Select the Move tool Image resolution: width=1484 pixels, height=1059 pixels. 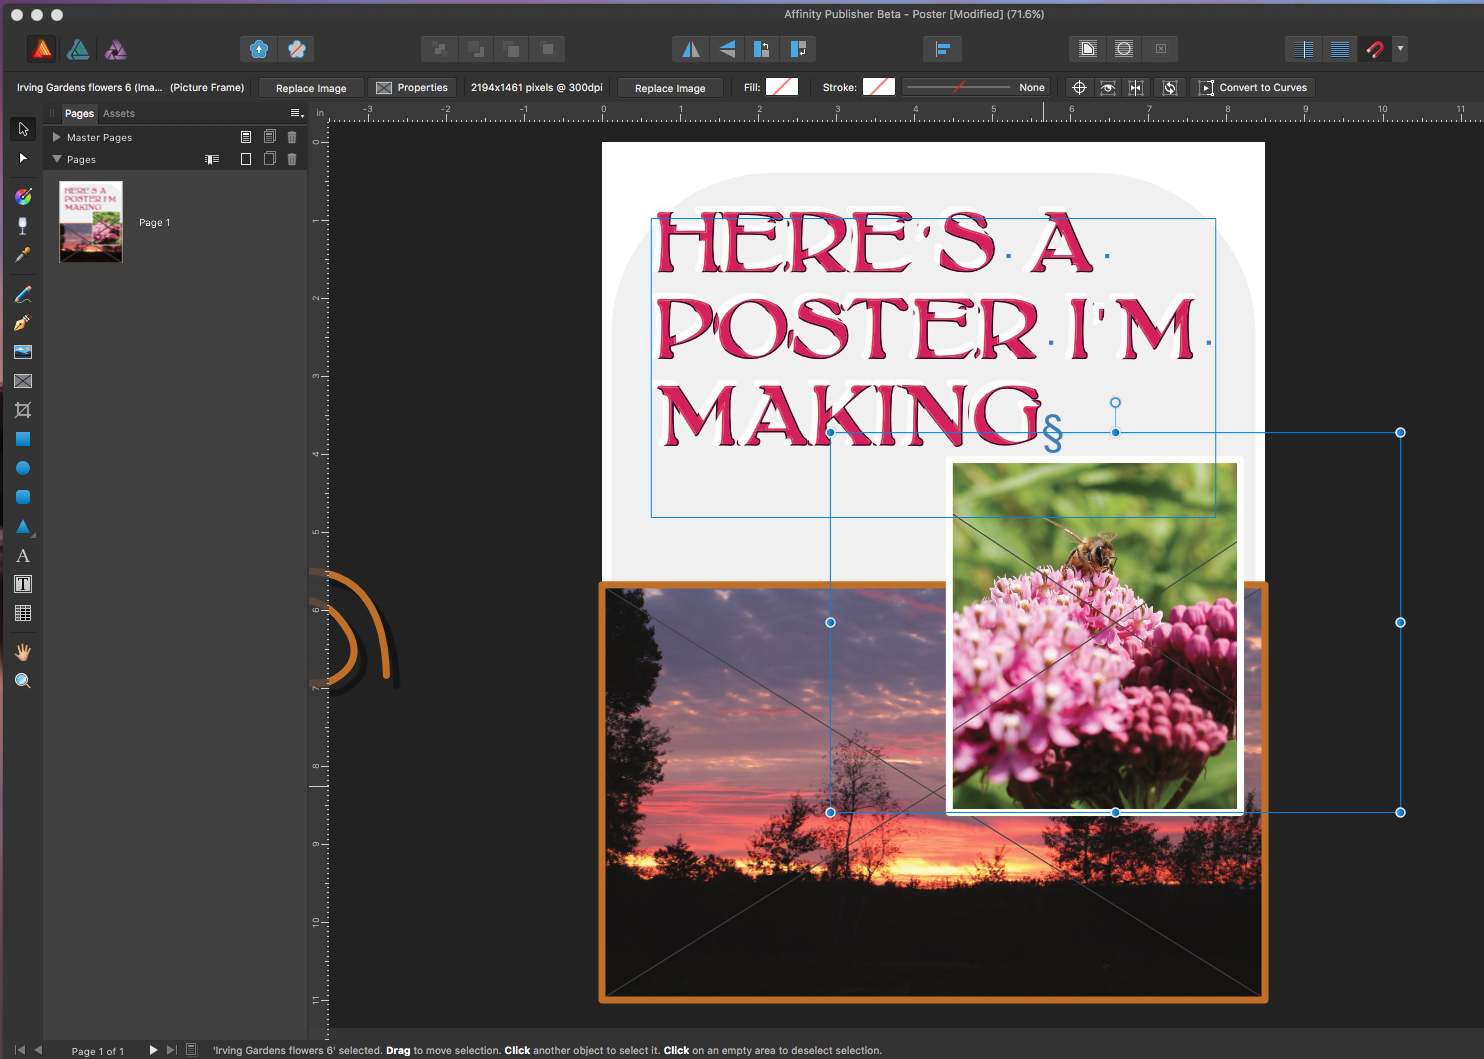(23, 129)
